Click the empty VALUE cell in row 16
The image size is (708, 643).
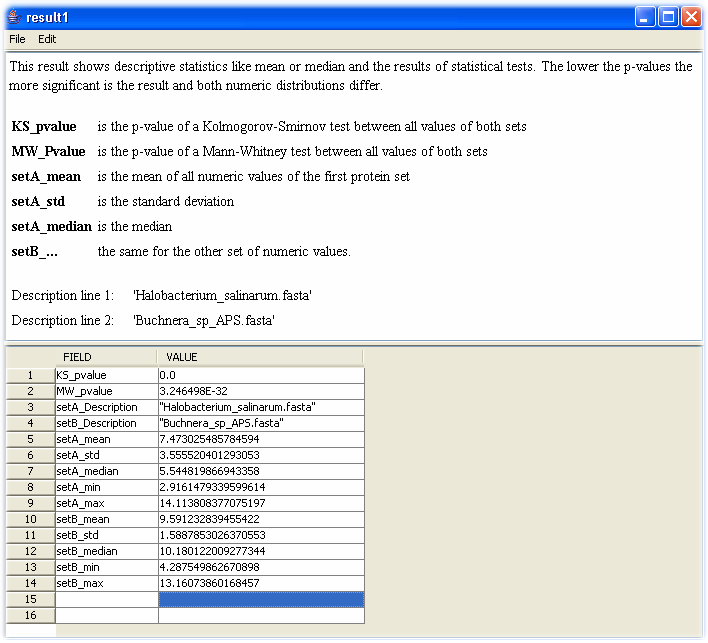[x=261, y=616]
